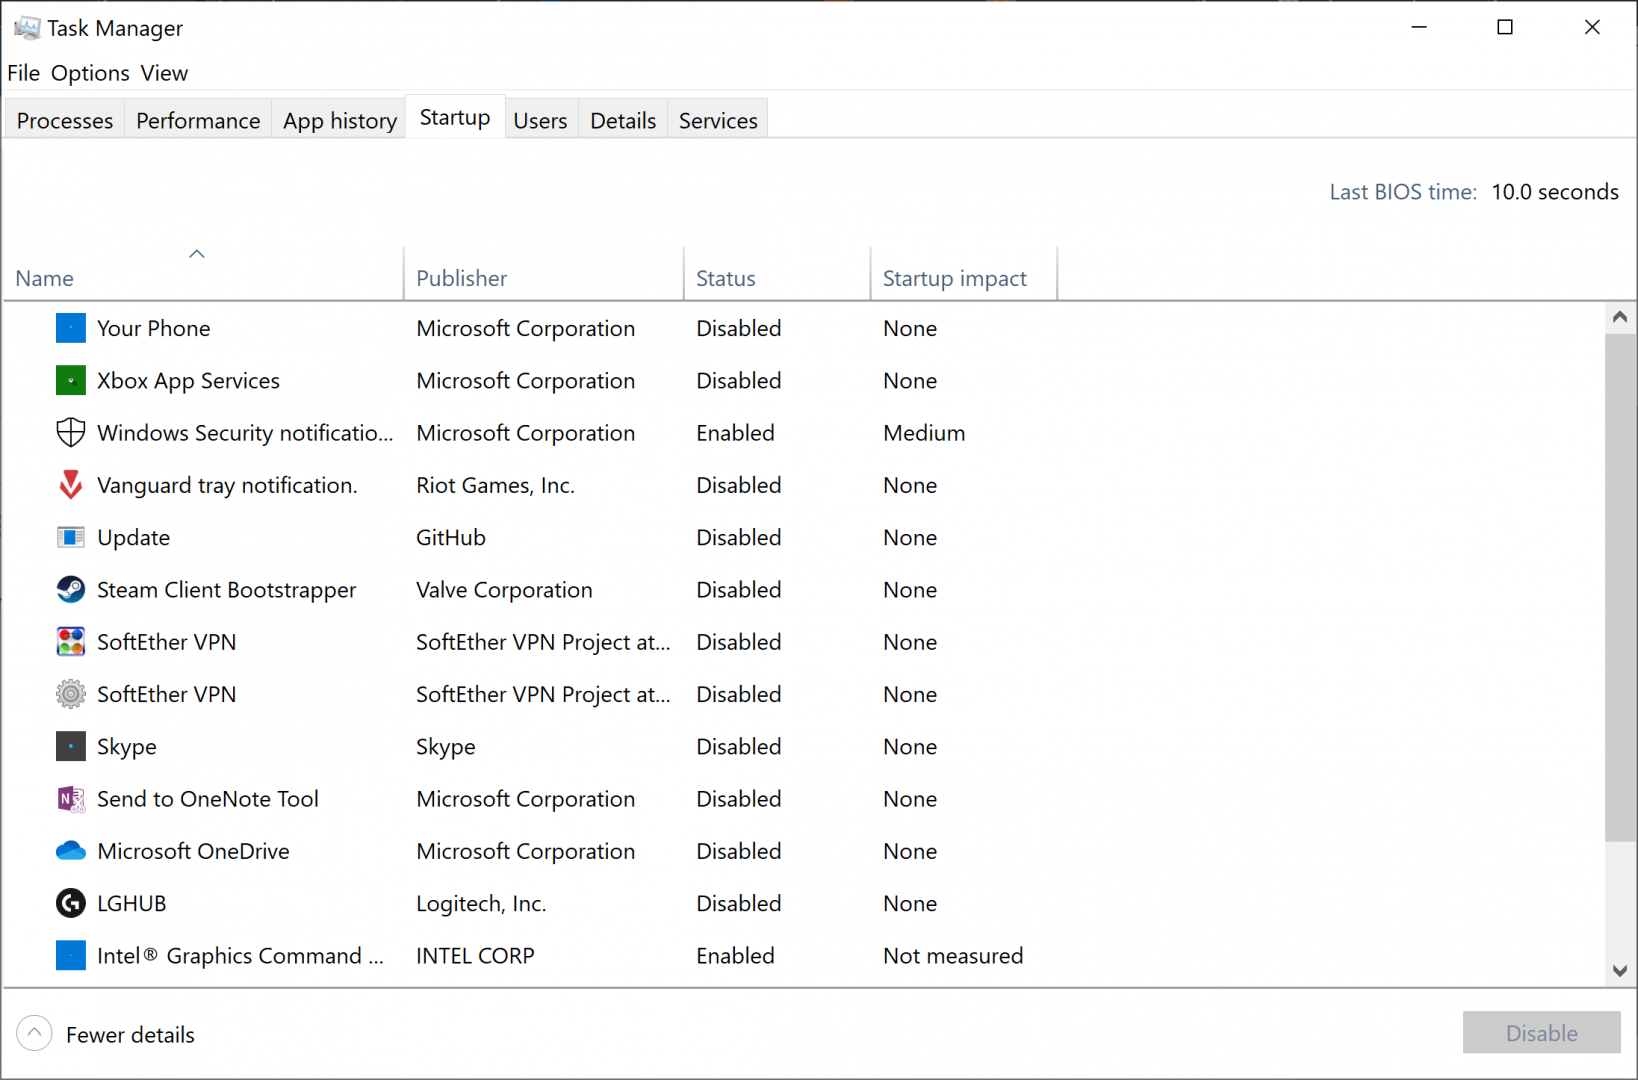This screenshot has height=1080, width=1638.
Task: Open the Options menu
Action: 90,73
